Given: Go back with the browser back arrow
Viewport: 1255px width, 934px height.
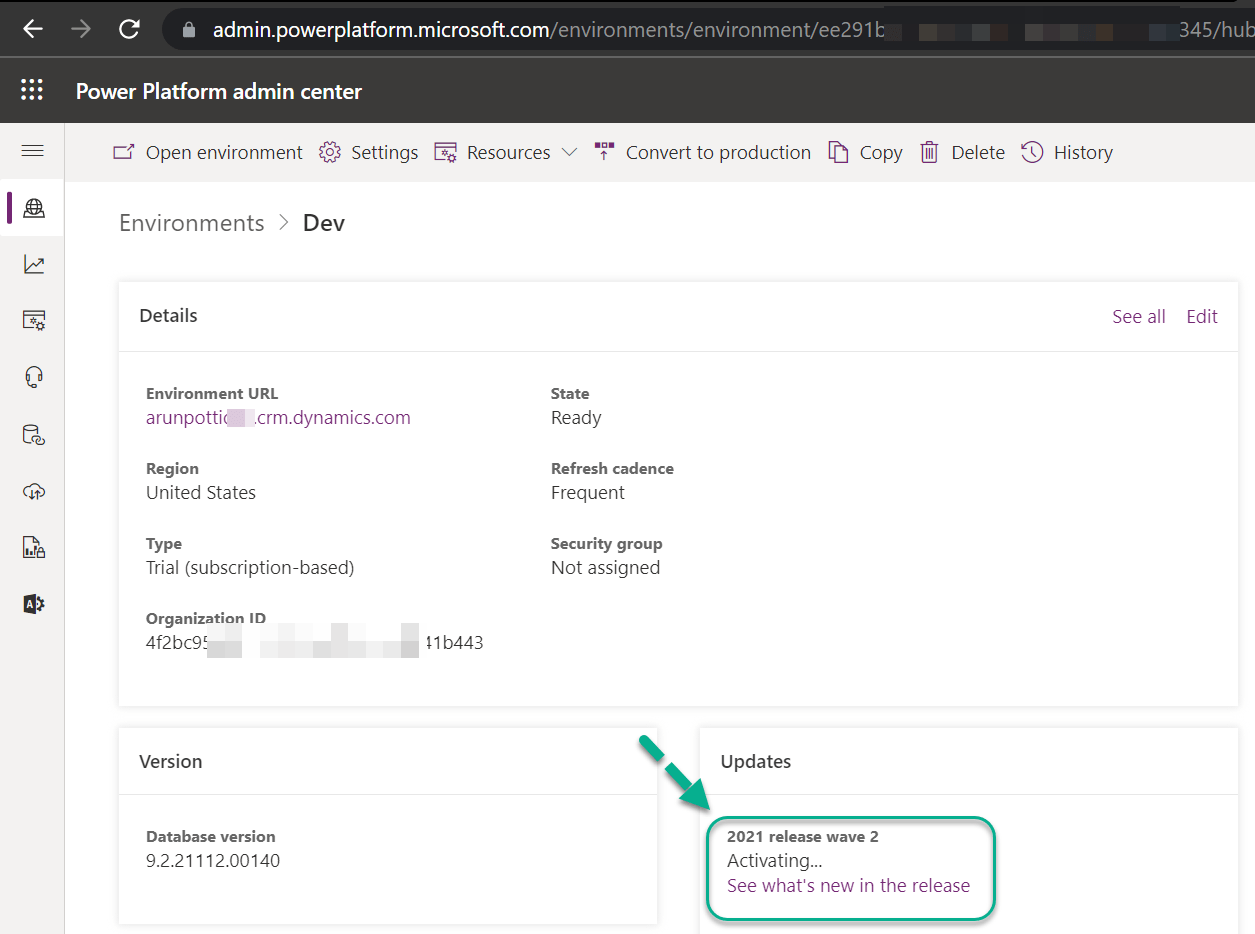Looking at the screenshot, I should [33, 29].
